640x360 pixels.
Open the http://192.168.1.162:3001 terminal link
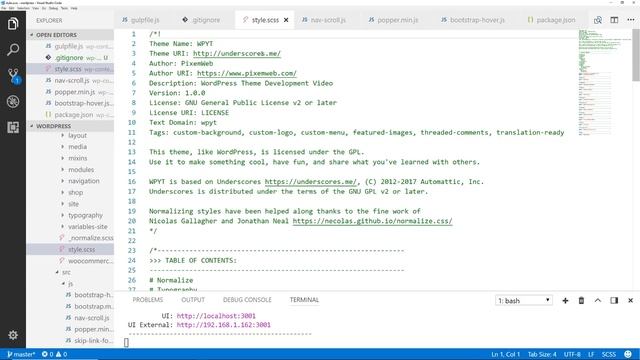(x=224, y=325)
